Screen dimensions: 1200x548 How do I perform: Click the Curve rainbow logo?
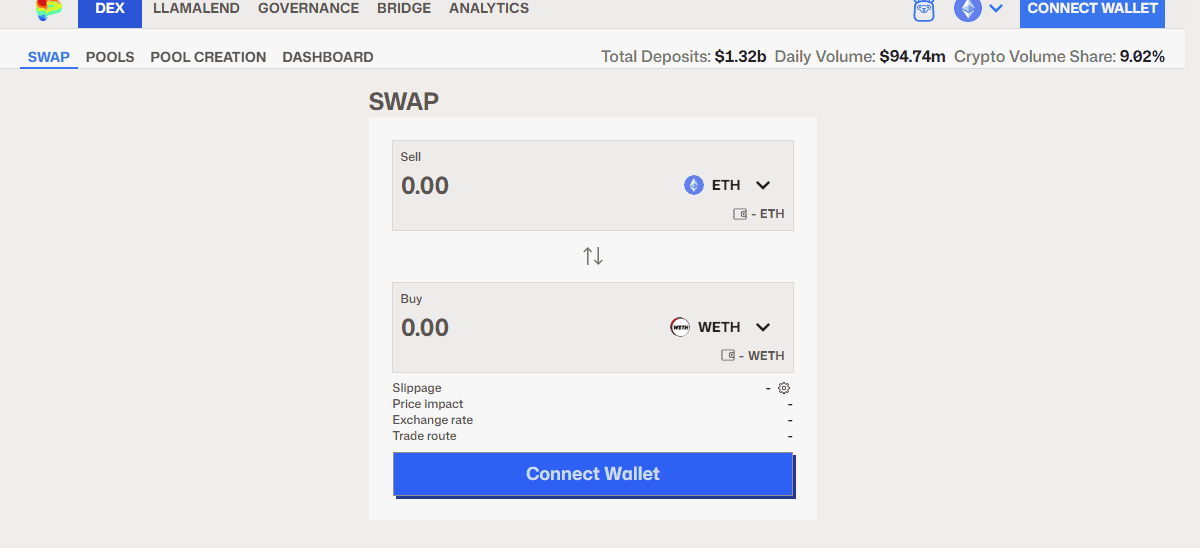point(48,9)
